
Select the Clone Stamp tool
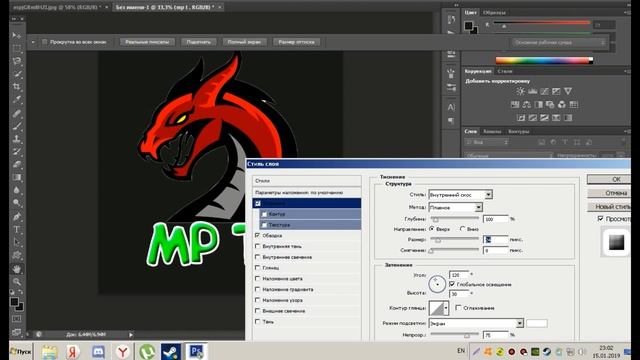[x=17, y=139]
